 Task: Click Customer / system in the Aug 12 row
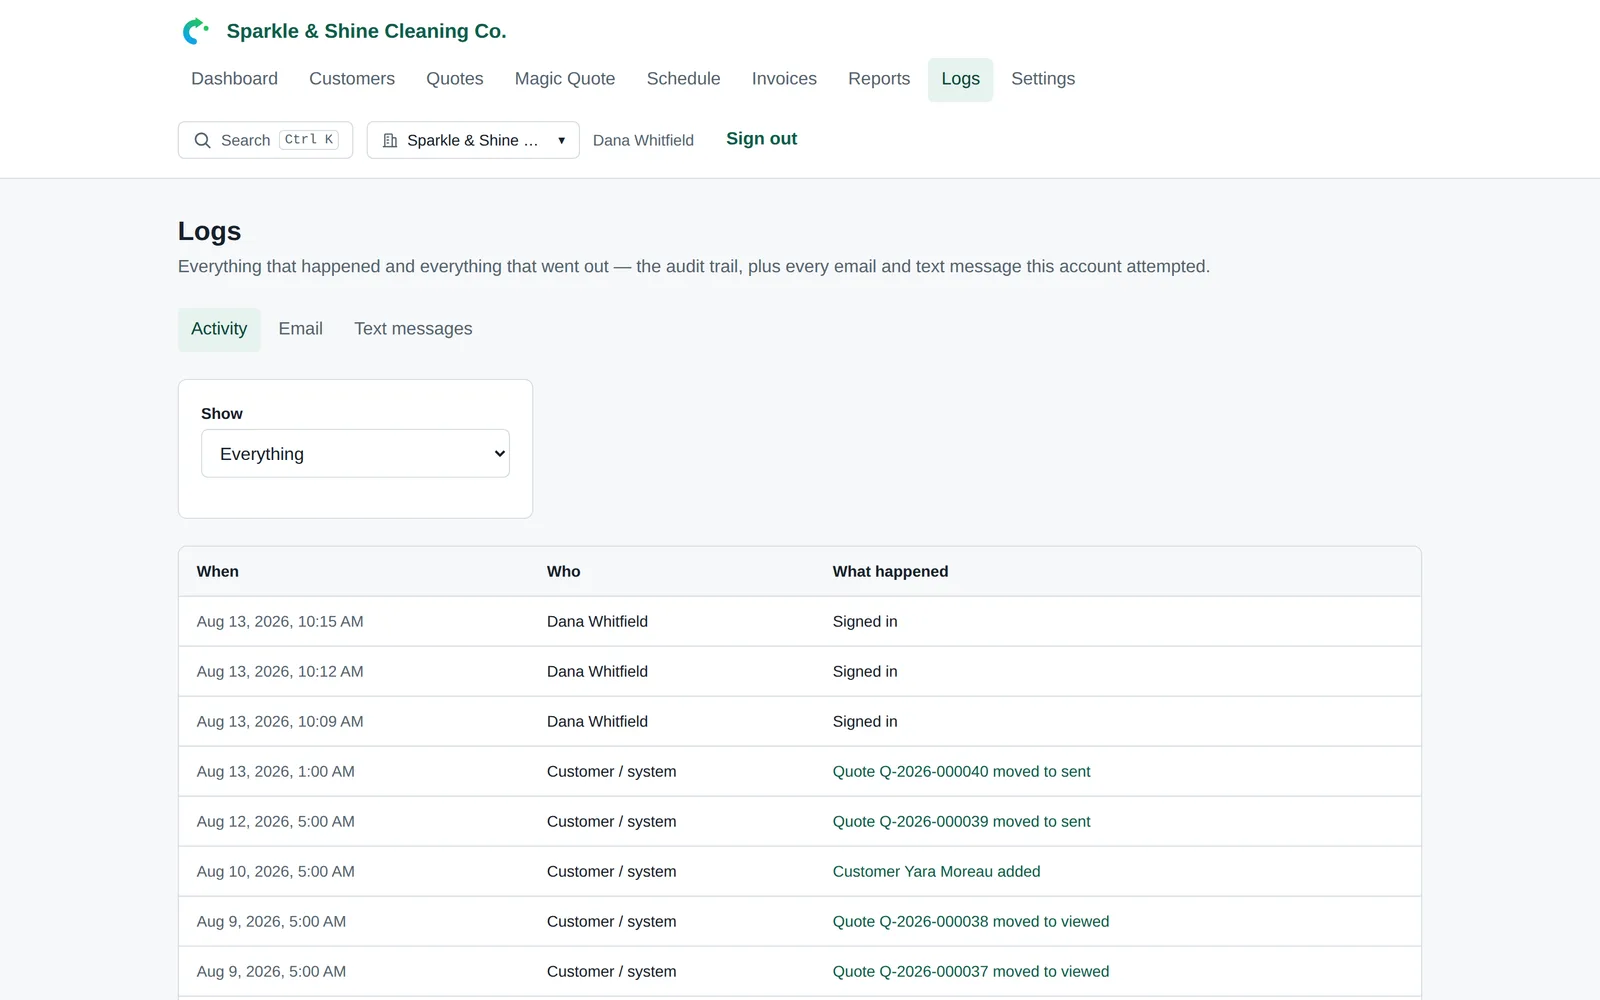(611, 821)
